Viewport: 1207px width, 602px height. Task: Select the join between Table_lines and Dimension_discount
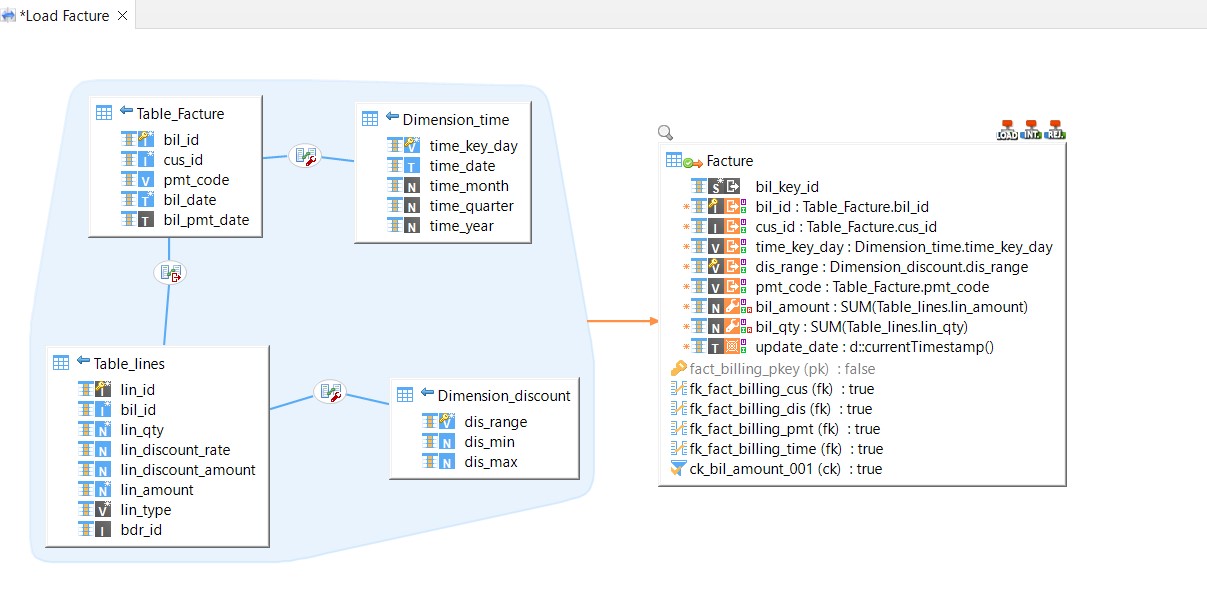tap(329, 392)
